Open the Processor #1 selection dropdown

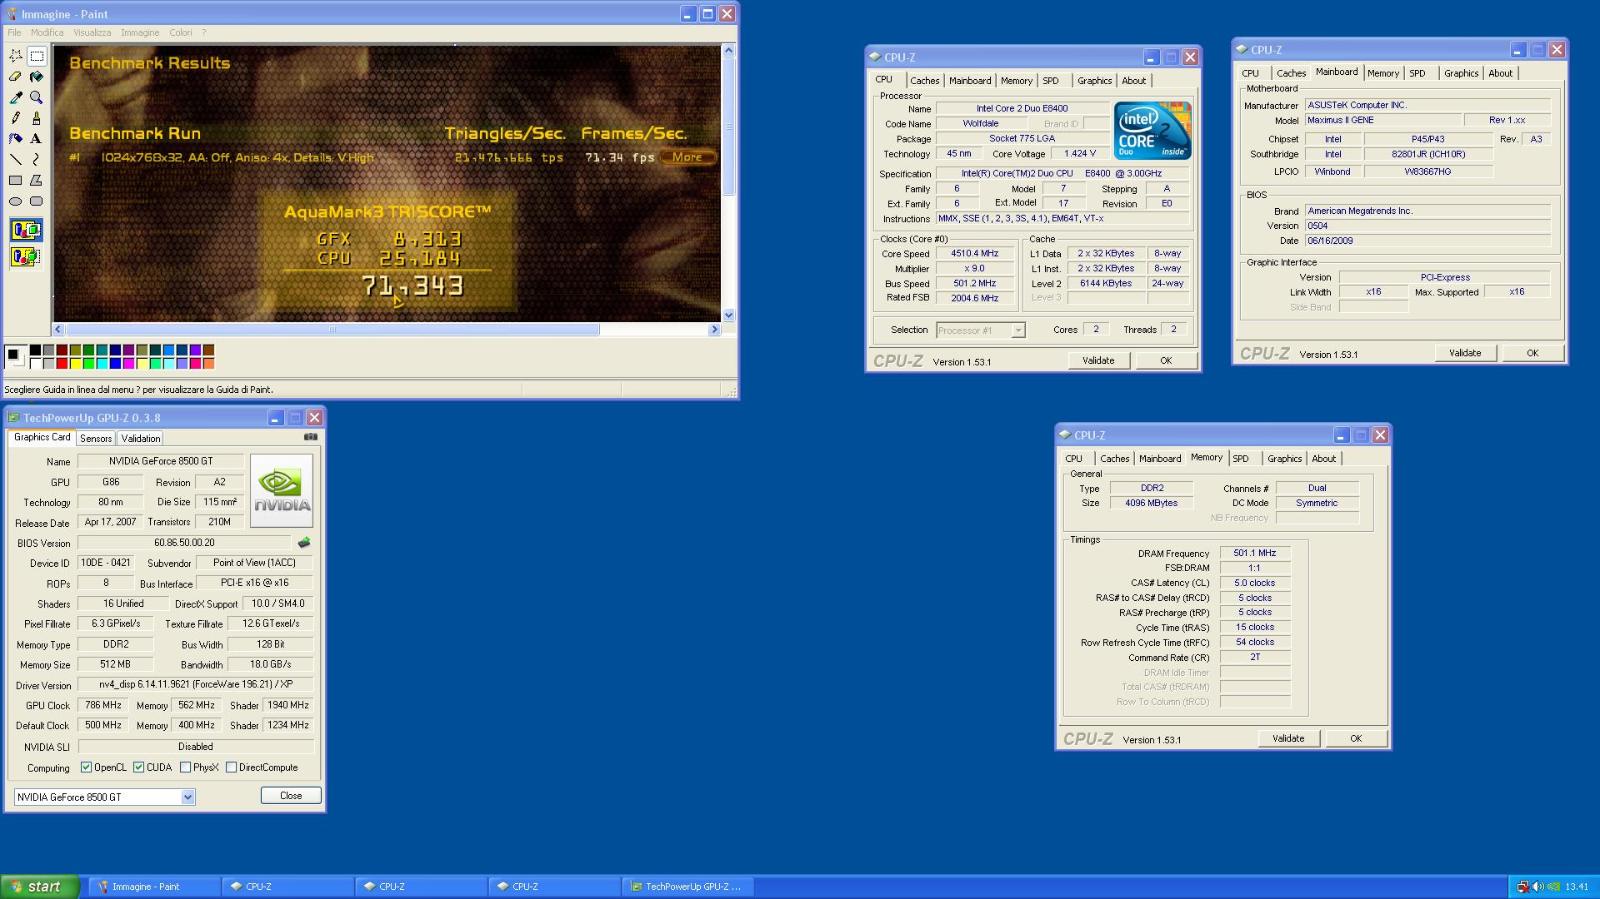click(x=1018, y=330)
